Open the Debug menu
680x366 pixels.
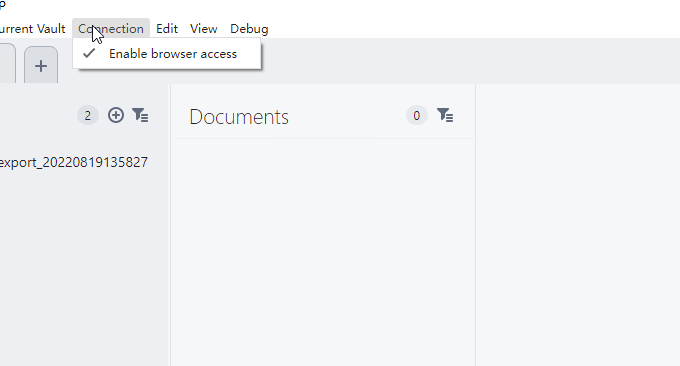point(249,29)
